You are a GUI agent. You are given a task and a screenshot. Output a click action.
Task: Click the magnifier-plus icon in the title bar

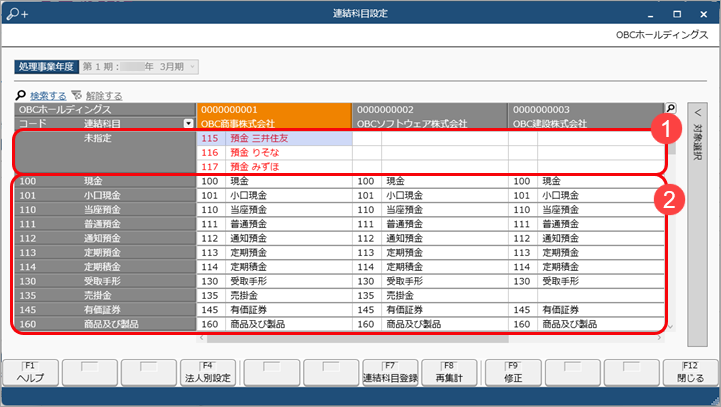[x=17, y=14]
